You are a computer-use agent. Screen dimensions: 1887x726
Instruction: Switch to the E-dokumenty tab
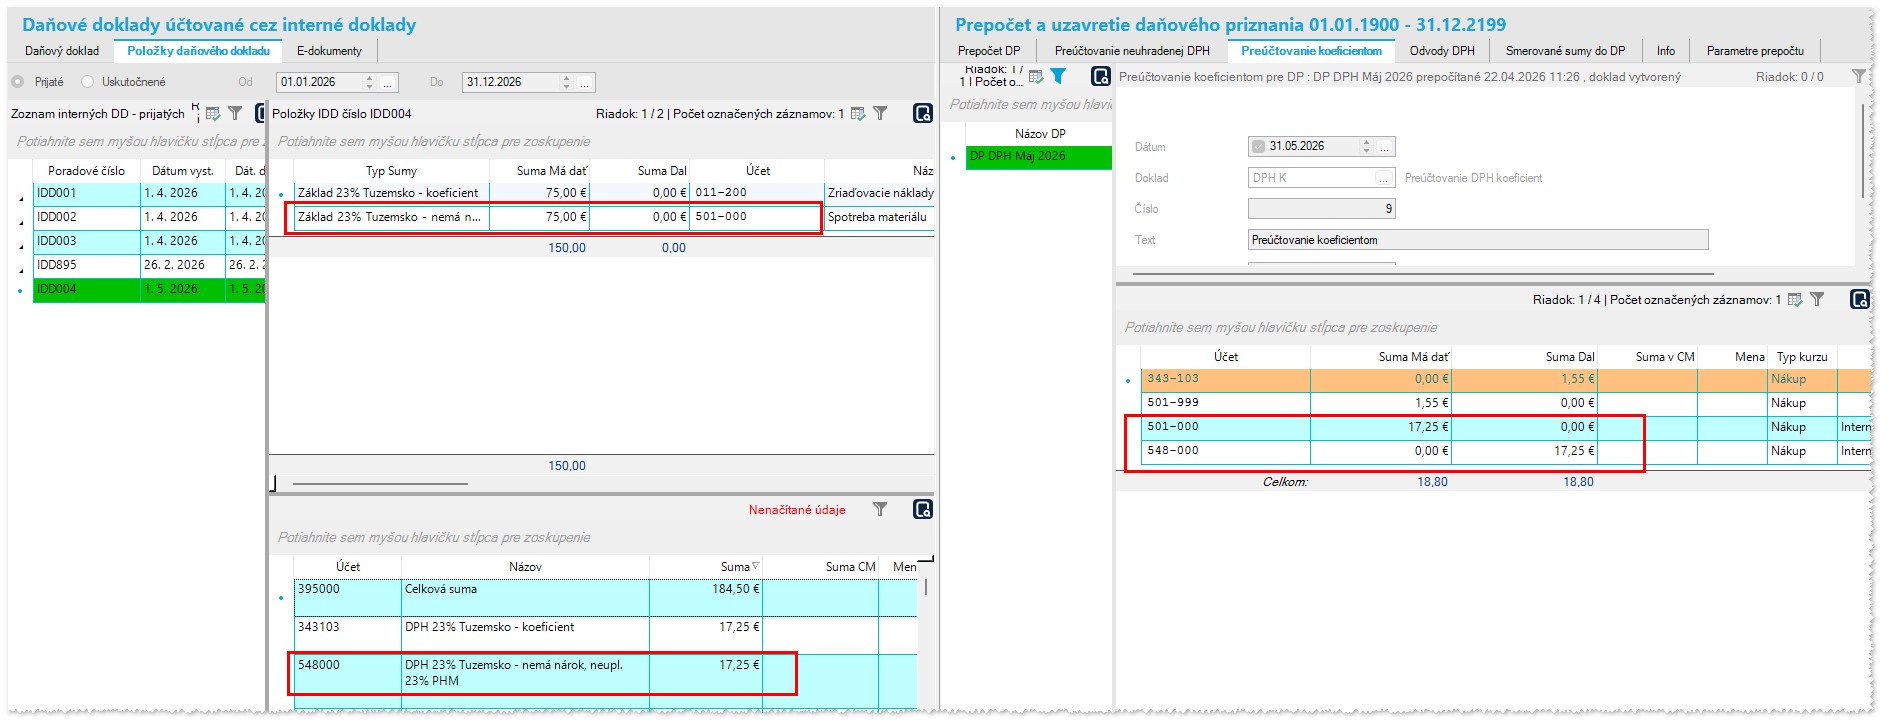[x=329, y=51]
